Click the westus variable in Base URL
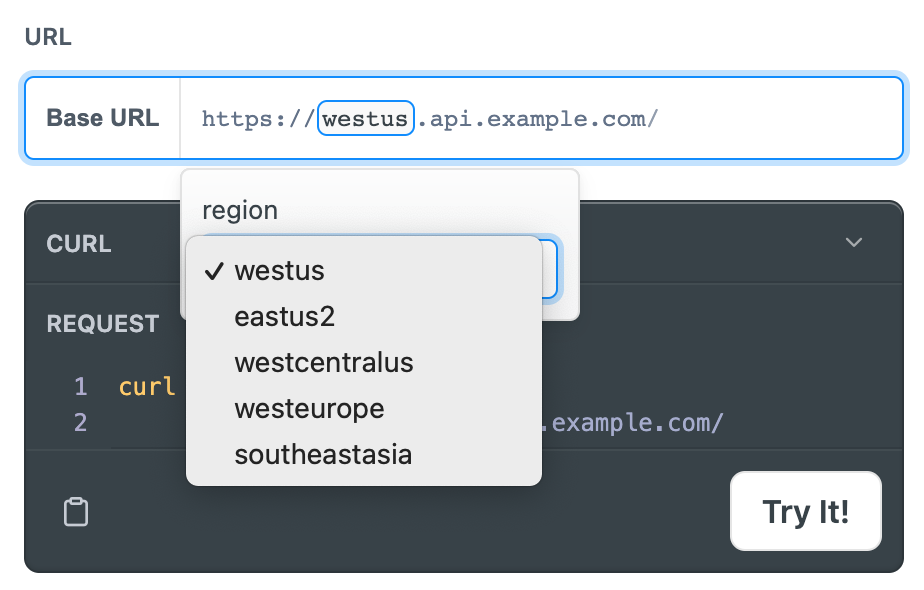This screenshot has height=590, width=924. tap(365, 118)
